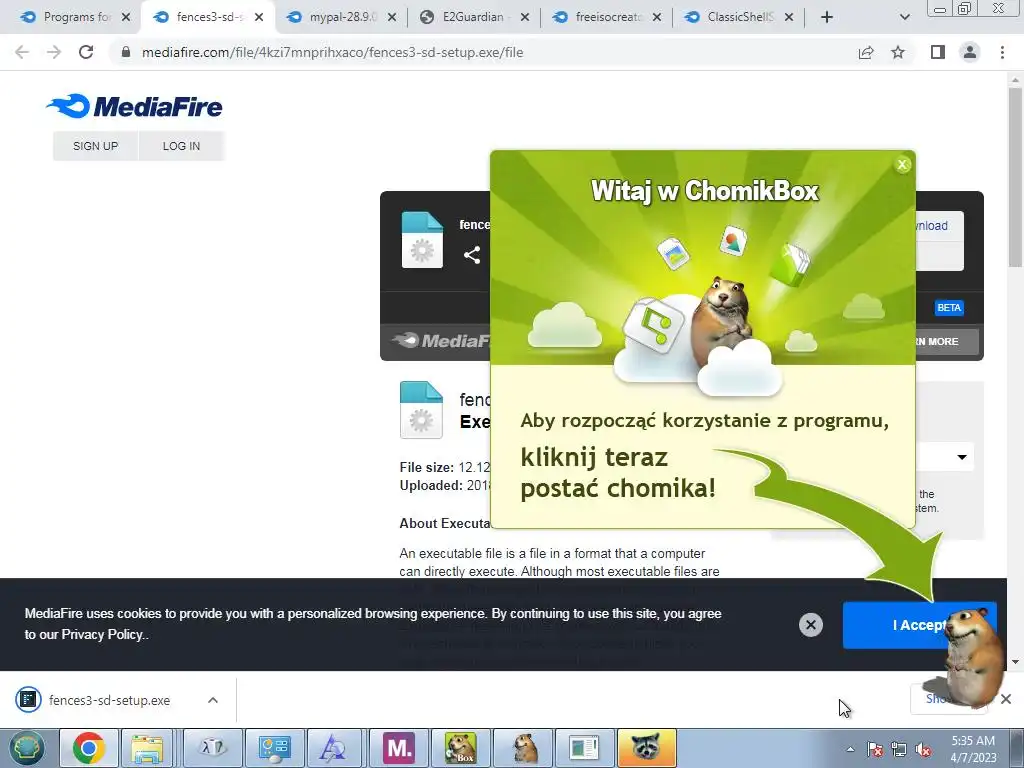Click the padlock site info icon

click(126, 52)
